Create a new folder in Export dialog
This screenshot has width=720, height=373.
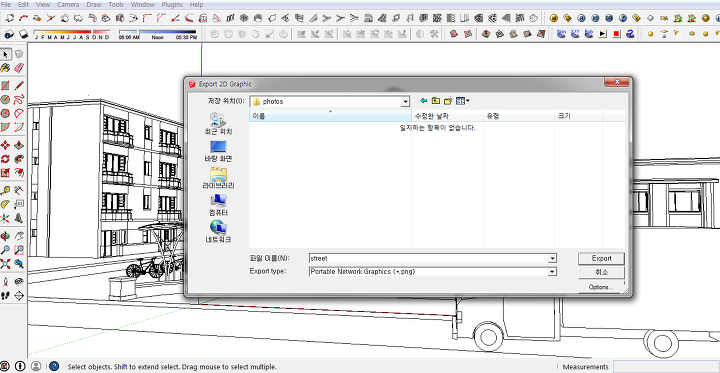coord(448,101)
